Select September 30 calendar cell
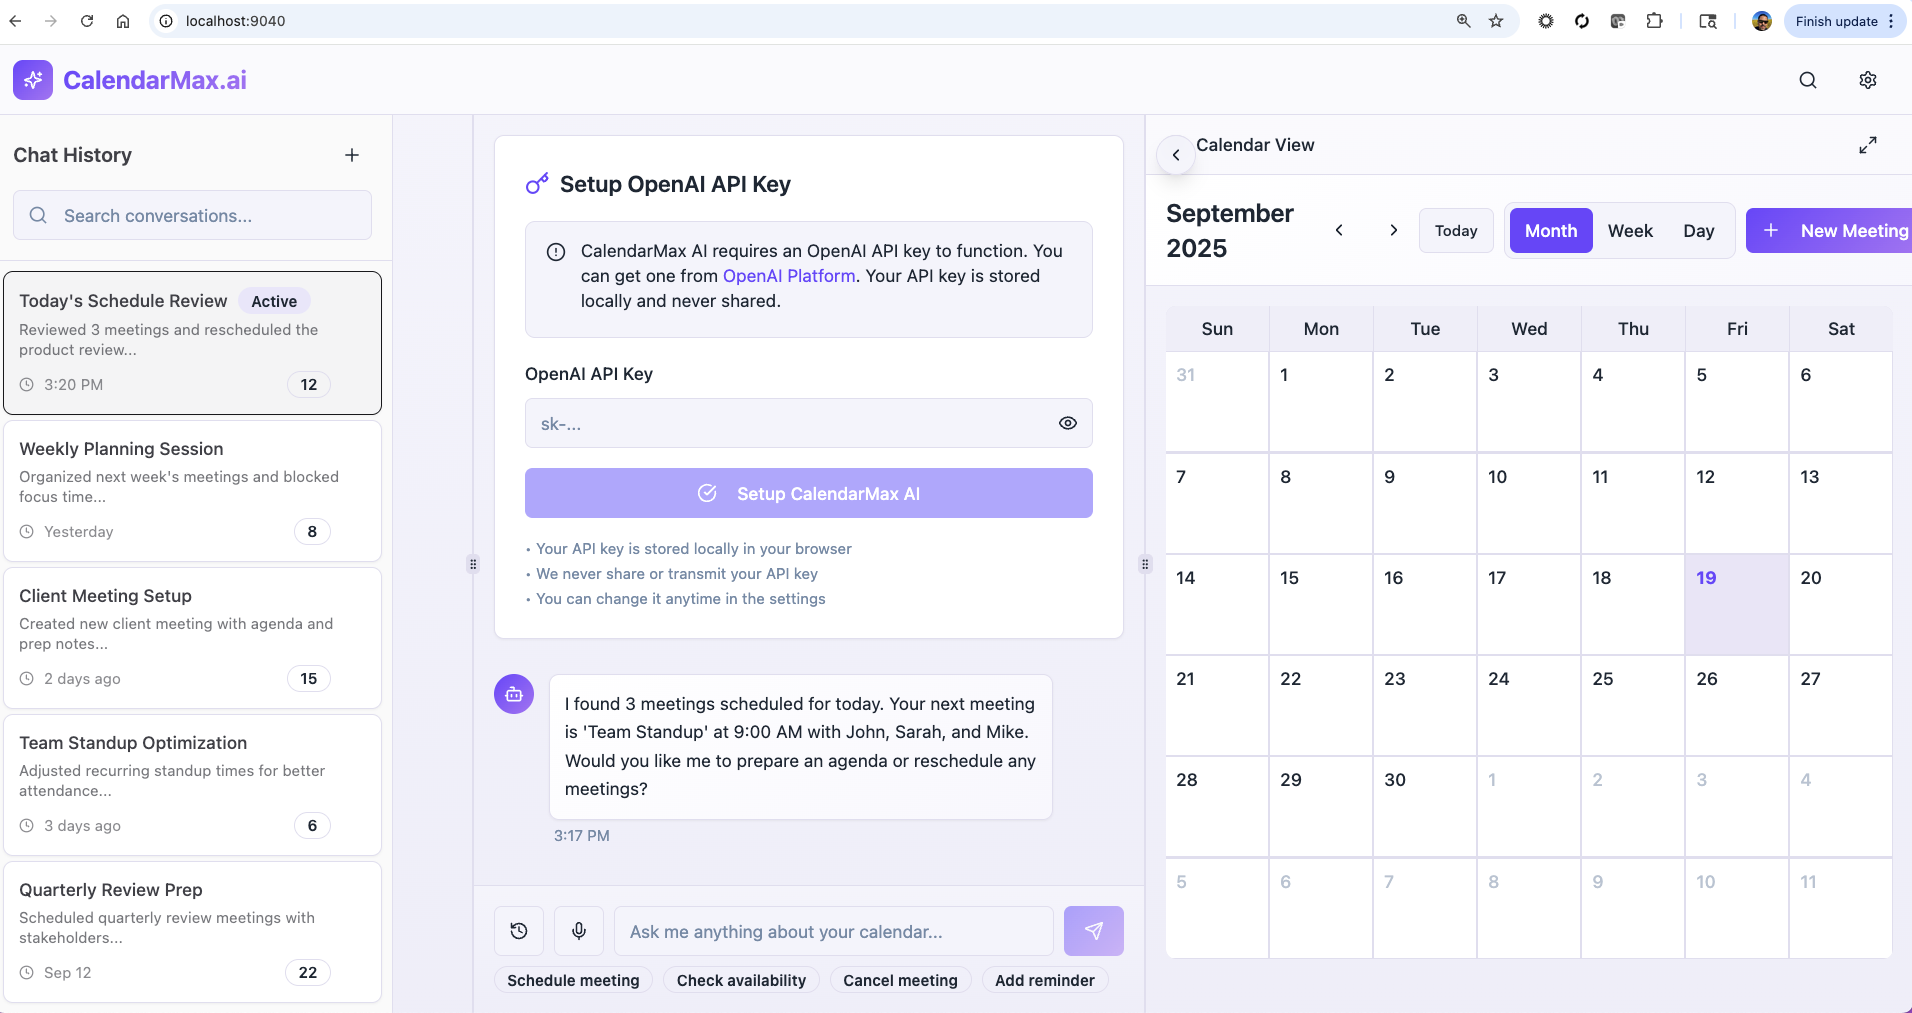The width and height of the screenshot is (1912, 1013). click(x=1425, y=807)
